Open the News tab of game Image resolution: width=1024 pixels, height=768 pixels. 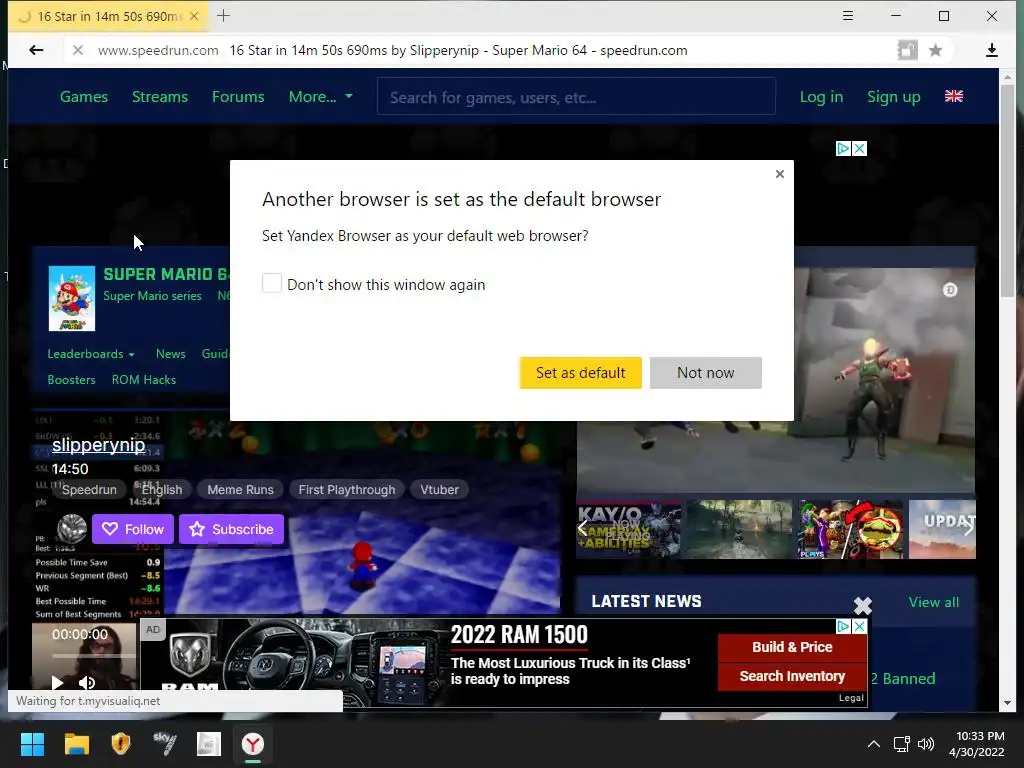click(170, 354)
